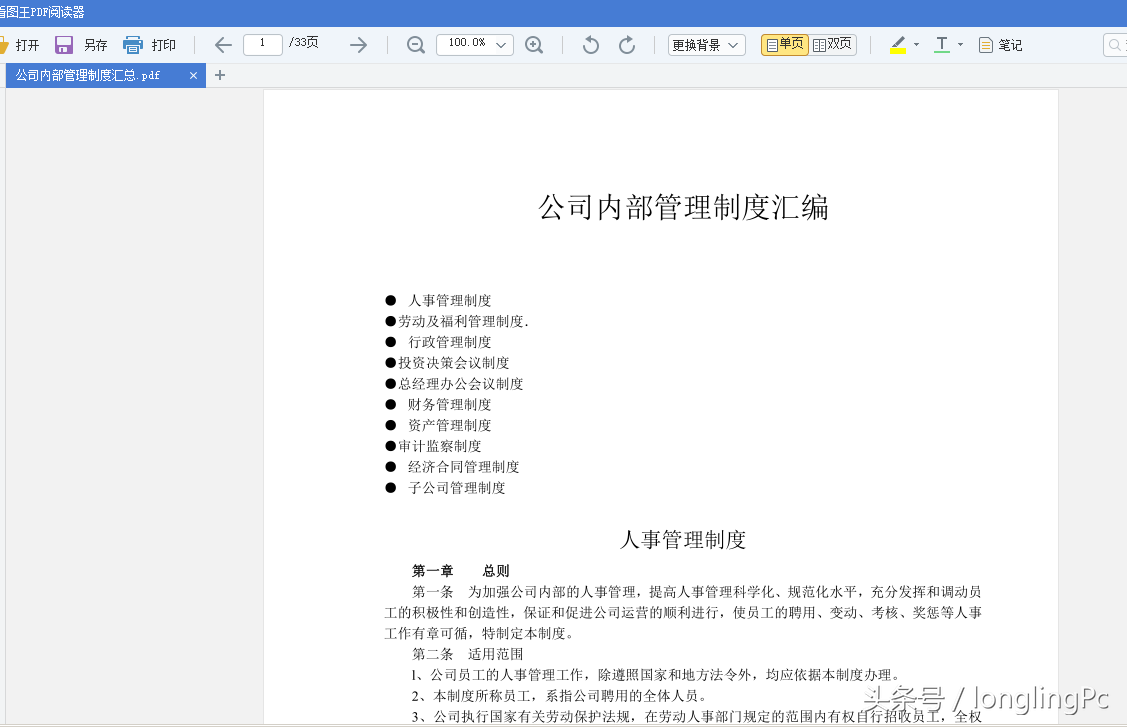Go to next page with right arrow
Screen dimensions: 1127x727
358,45
